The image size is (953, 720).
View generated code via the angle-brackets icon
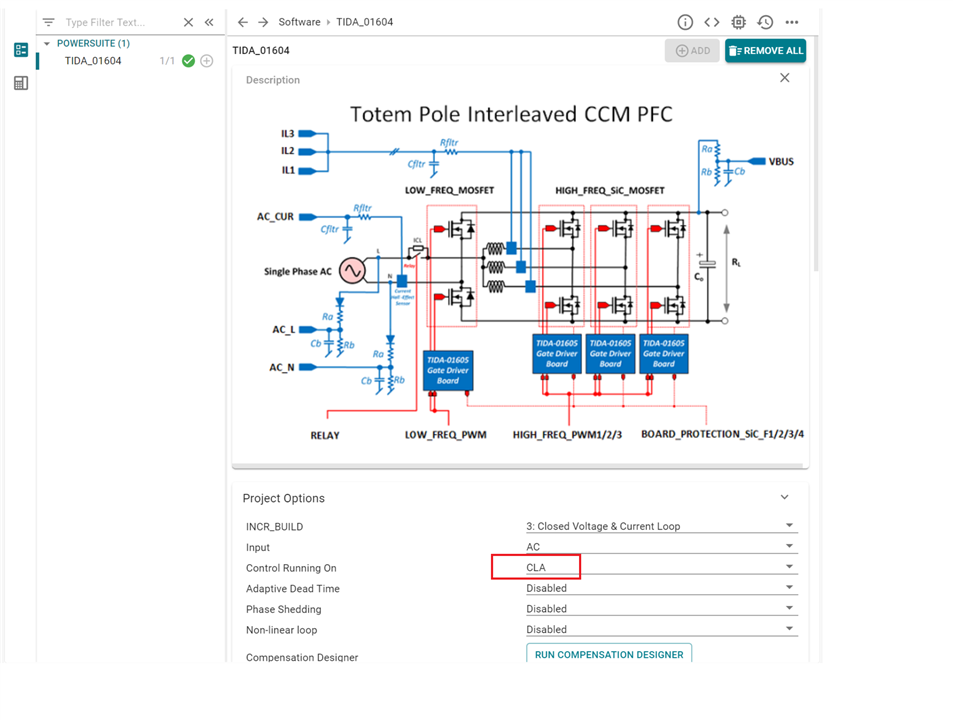711,22
